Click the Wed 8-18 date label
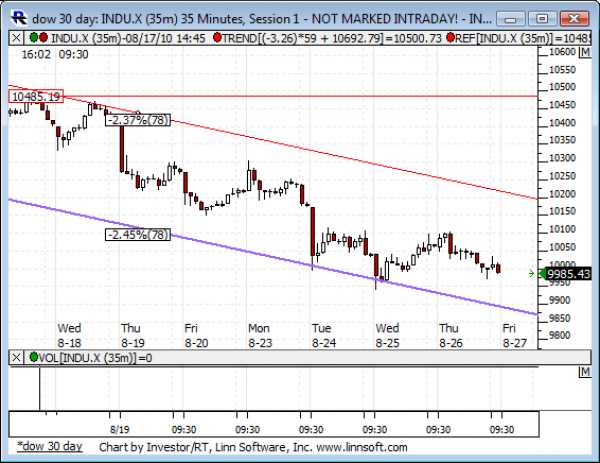The height and width of the screenshot is (463, 600). point(69,336)
